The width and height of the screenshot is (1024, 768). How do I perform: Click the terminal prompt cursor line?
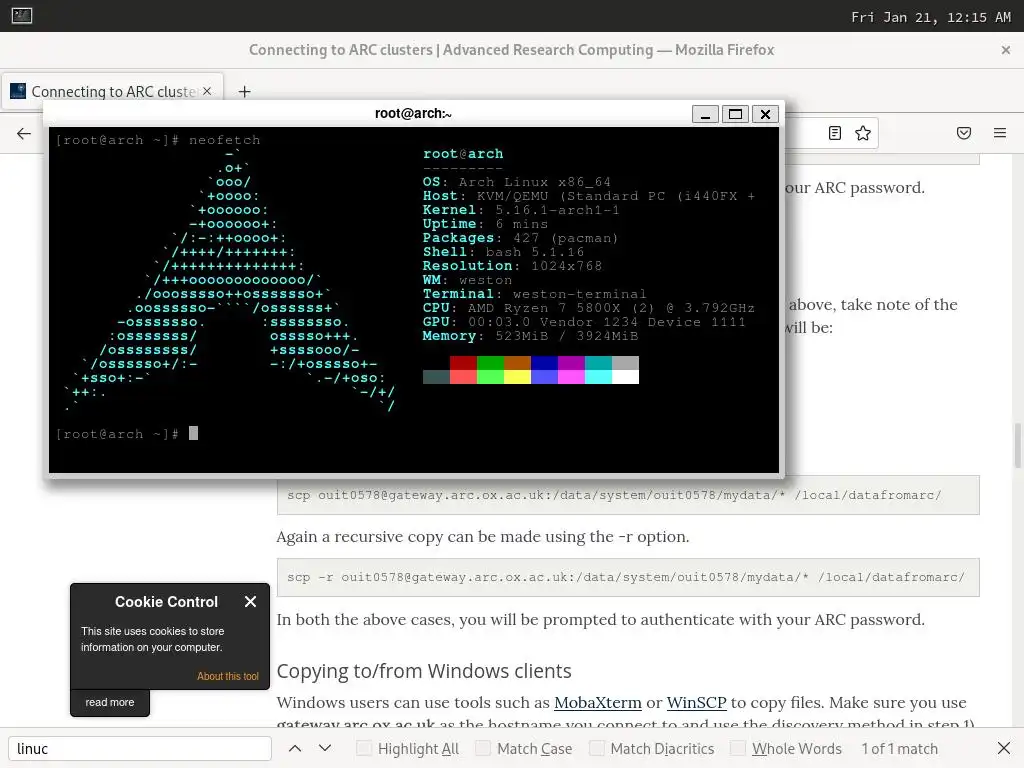(x=127, y=434)
